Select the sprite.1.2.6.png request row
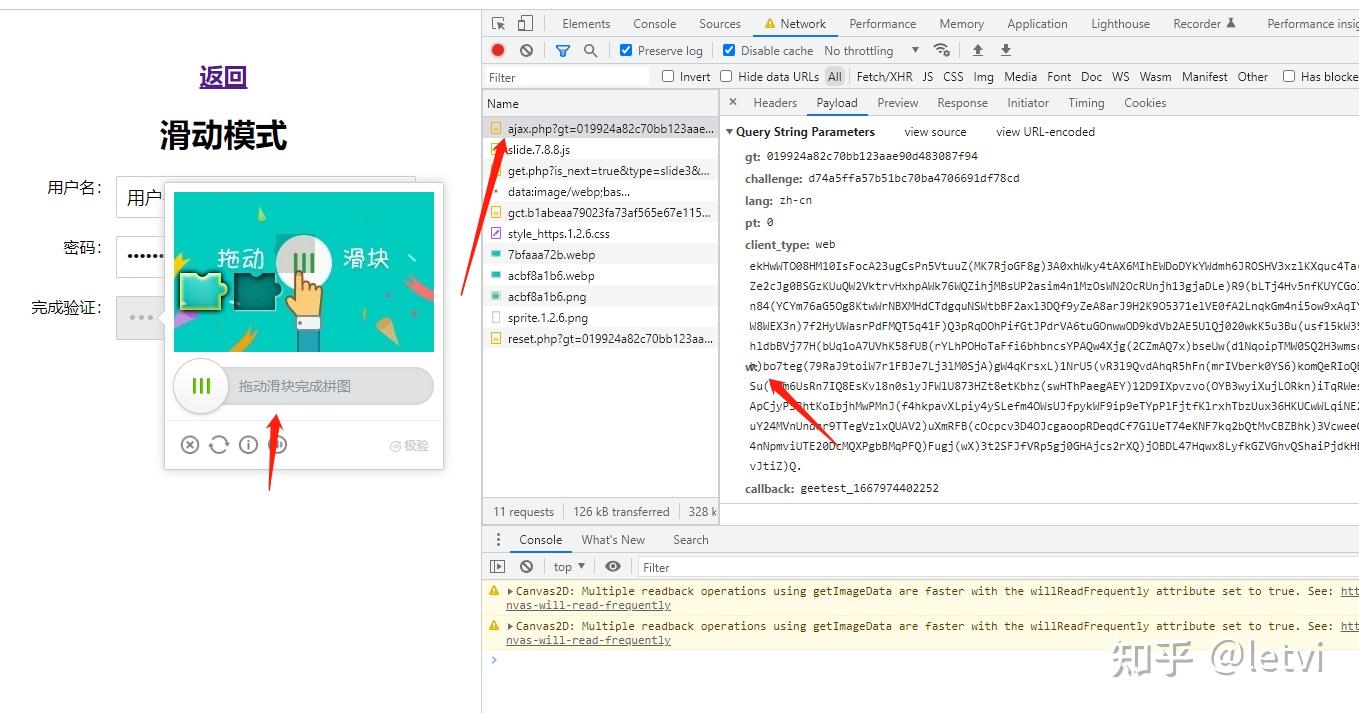Image resolution: width=1359 pixels, height=713 pixels. click(600, 318)
